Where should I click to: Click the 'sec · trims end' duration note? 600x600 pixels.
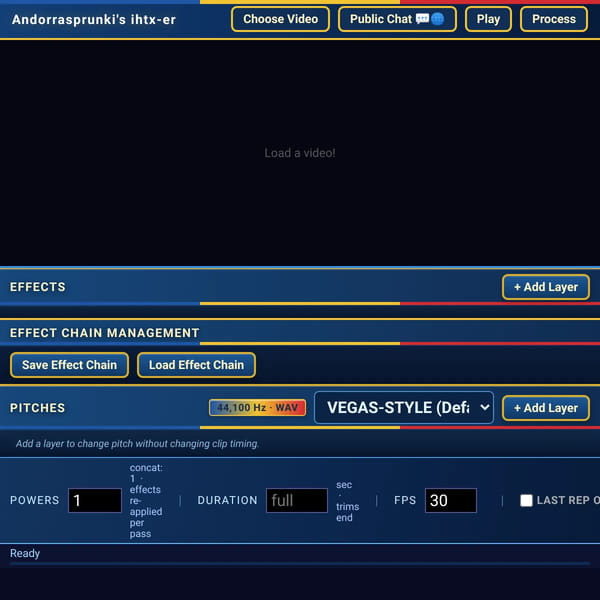click(x=347, y=501)
